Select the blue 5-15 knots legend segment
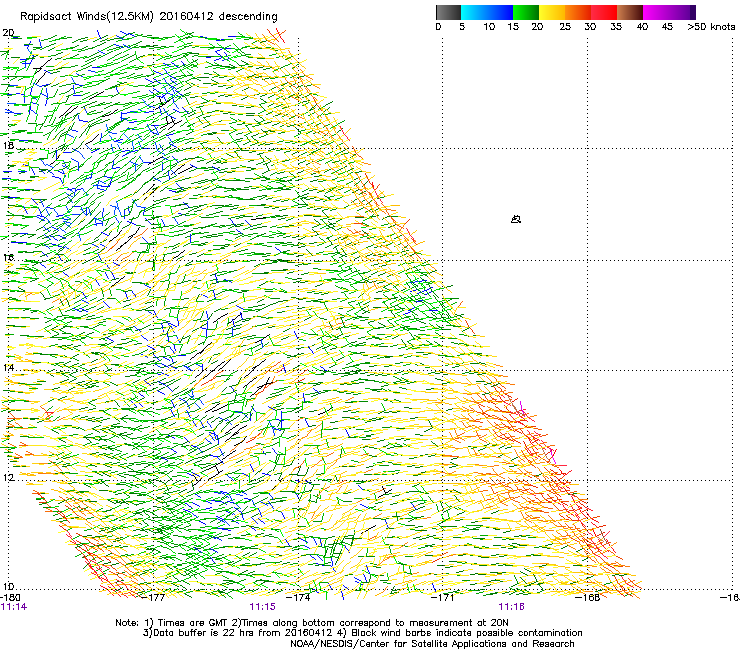The image size is (740, 650). tap(487, 12)
